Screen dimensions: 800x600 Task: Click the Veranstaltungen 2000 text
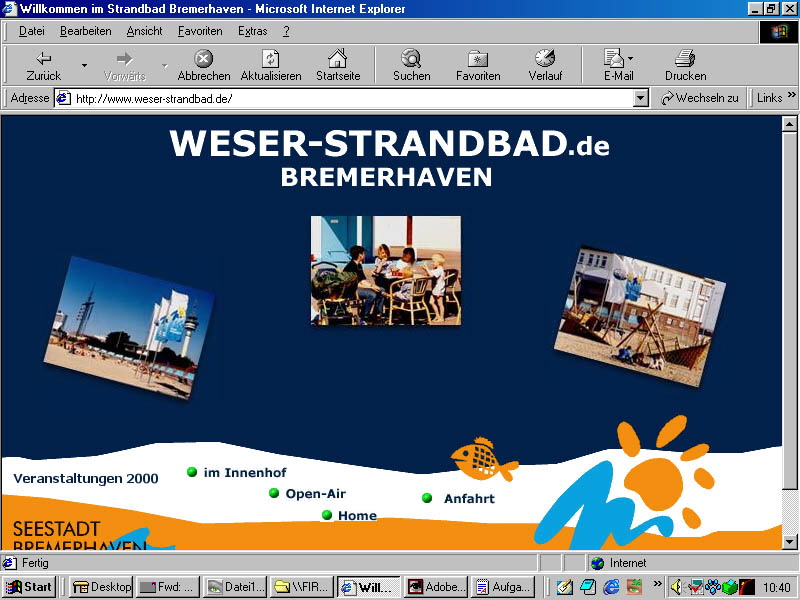tap(86, 479)
